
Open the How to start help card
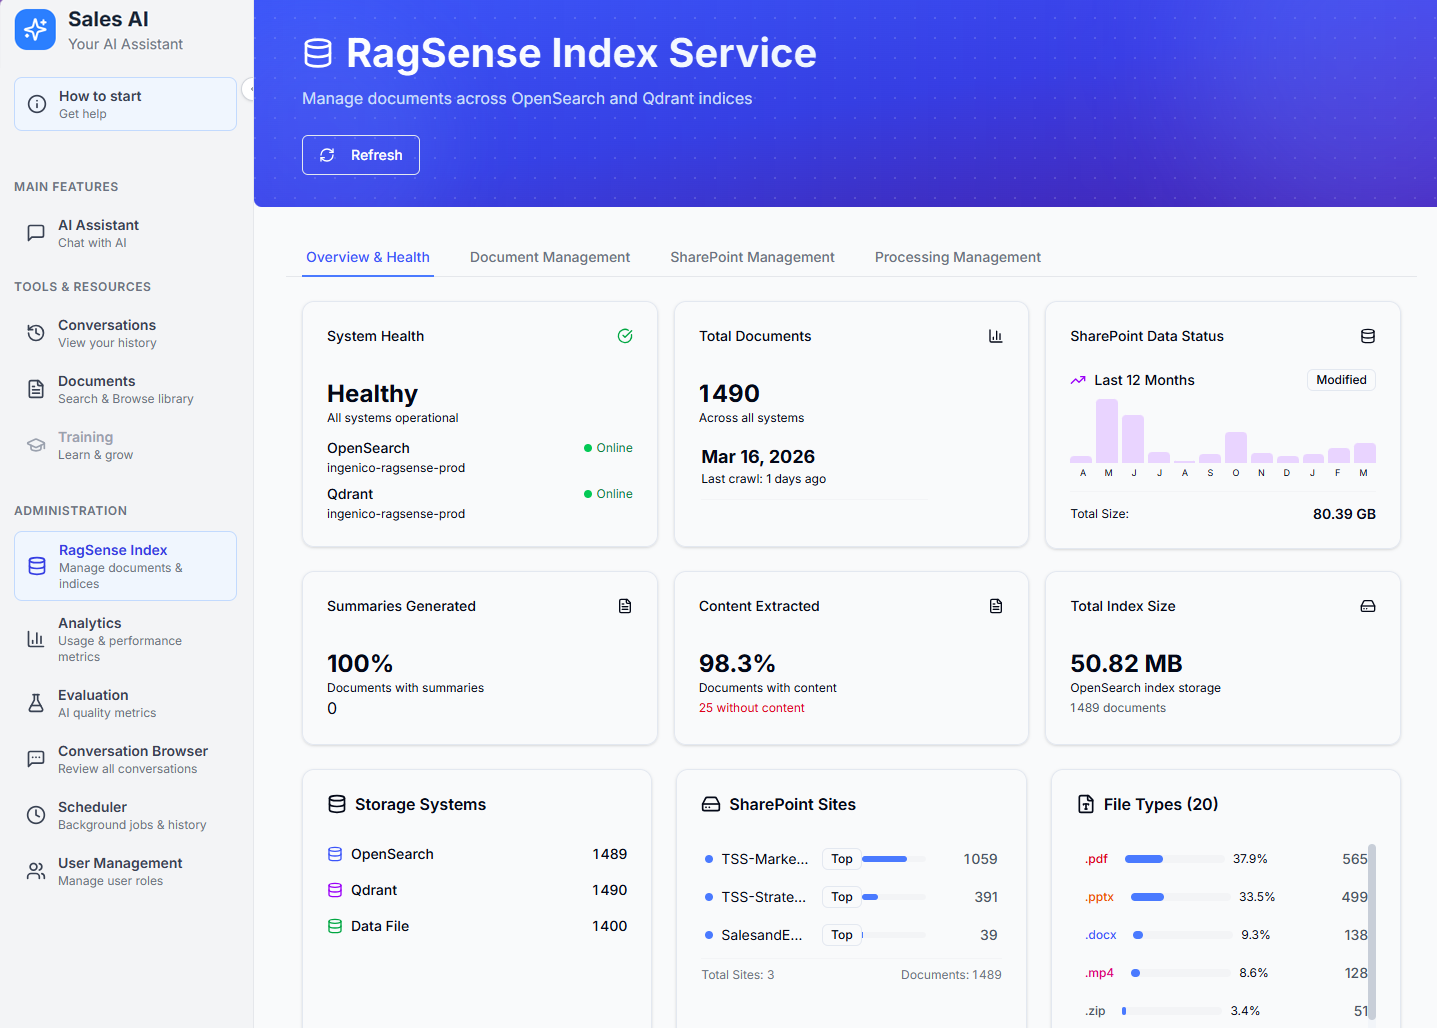(125, 104)
